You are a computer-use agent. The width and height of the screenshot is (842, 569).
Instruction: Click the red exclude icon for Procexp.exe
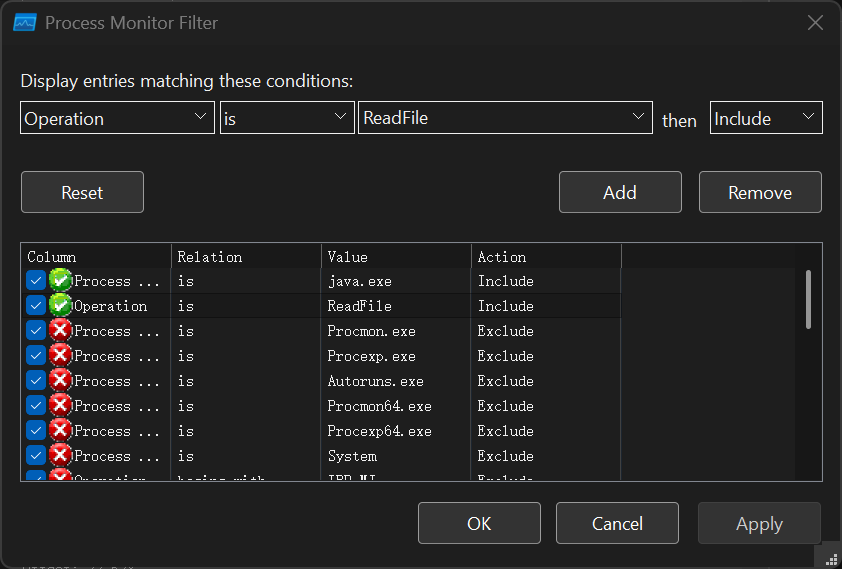tap(60, 356)
